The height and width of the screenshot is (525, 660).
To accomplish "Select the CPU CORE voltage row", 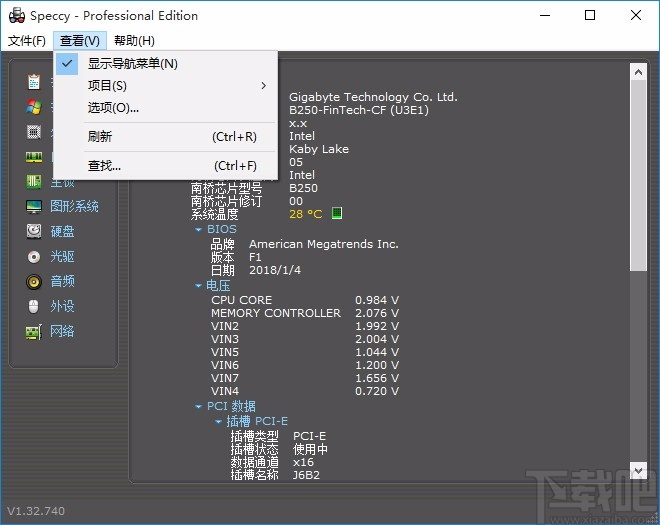I will 305,300.
